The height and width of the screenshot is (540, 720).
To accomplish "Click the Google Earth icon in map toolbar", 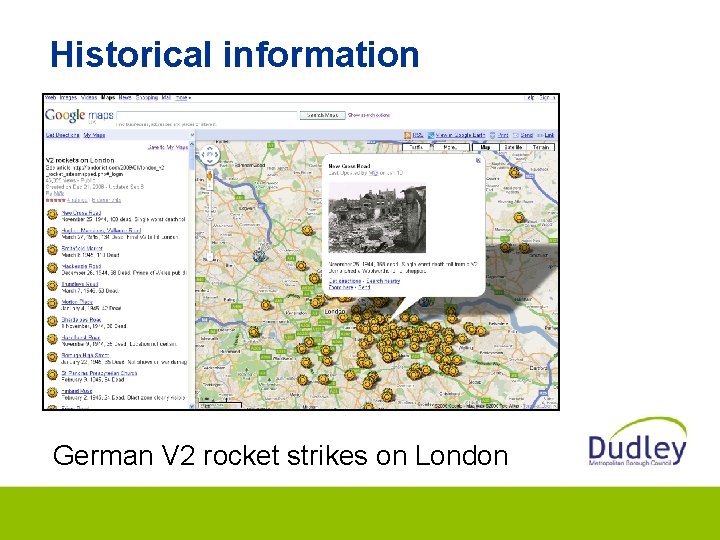I will 431,135.
